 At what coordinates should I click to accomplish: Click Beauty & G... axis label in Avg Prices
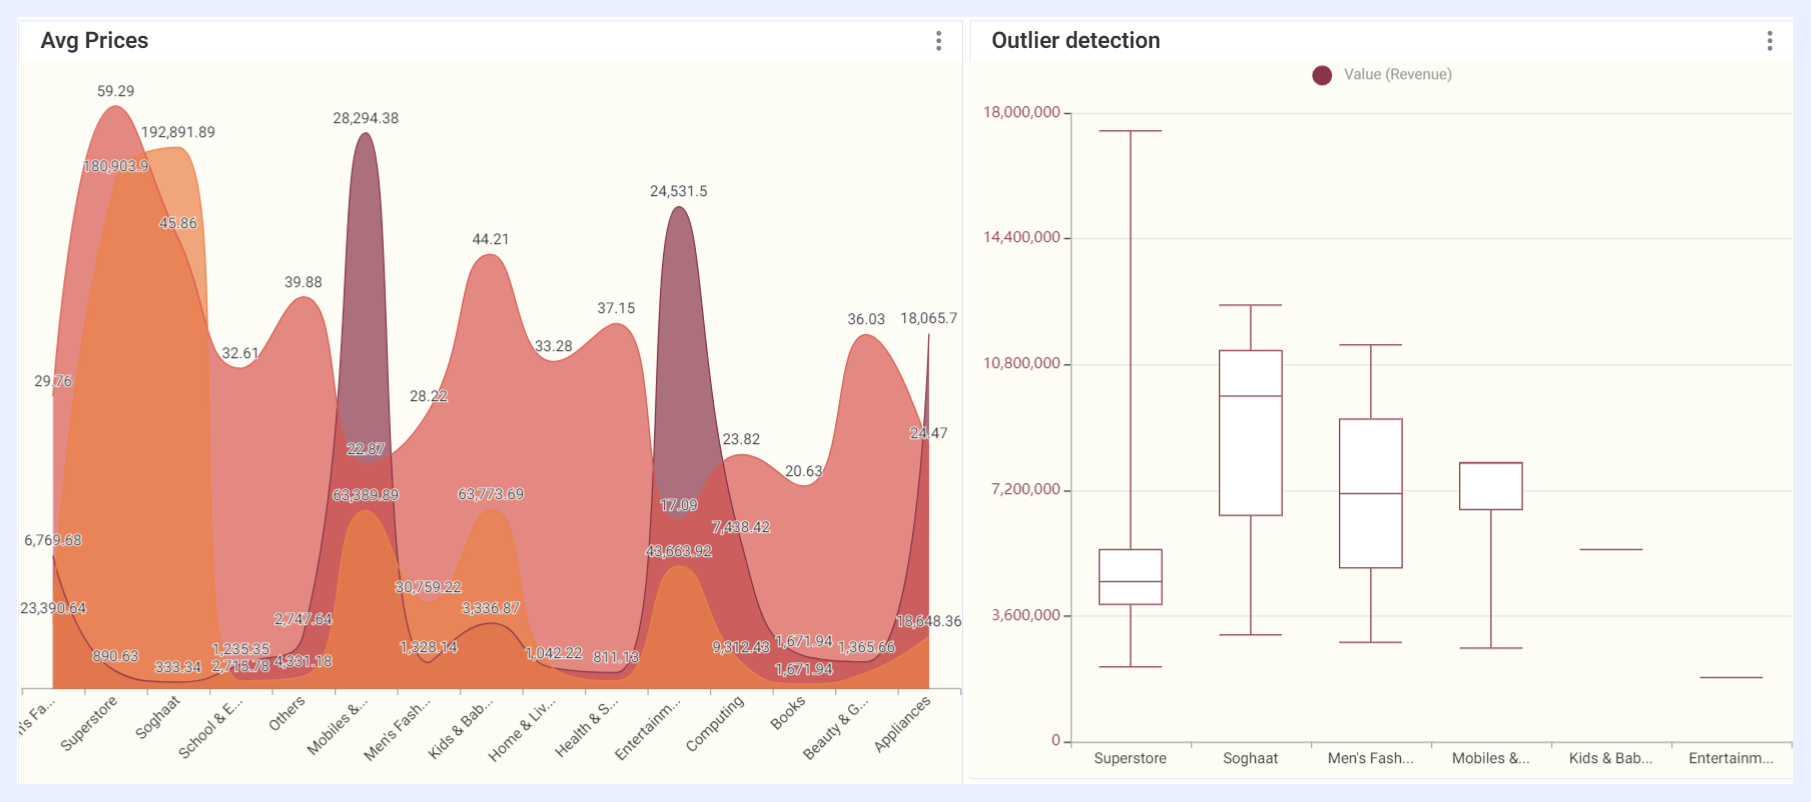pyautogui.click(x=835, y=728)
